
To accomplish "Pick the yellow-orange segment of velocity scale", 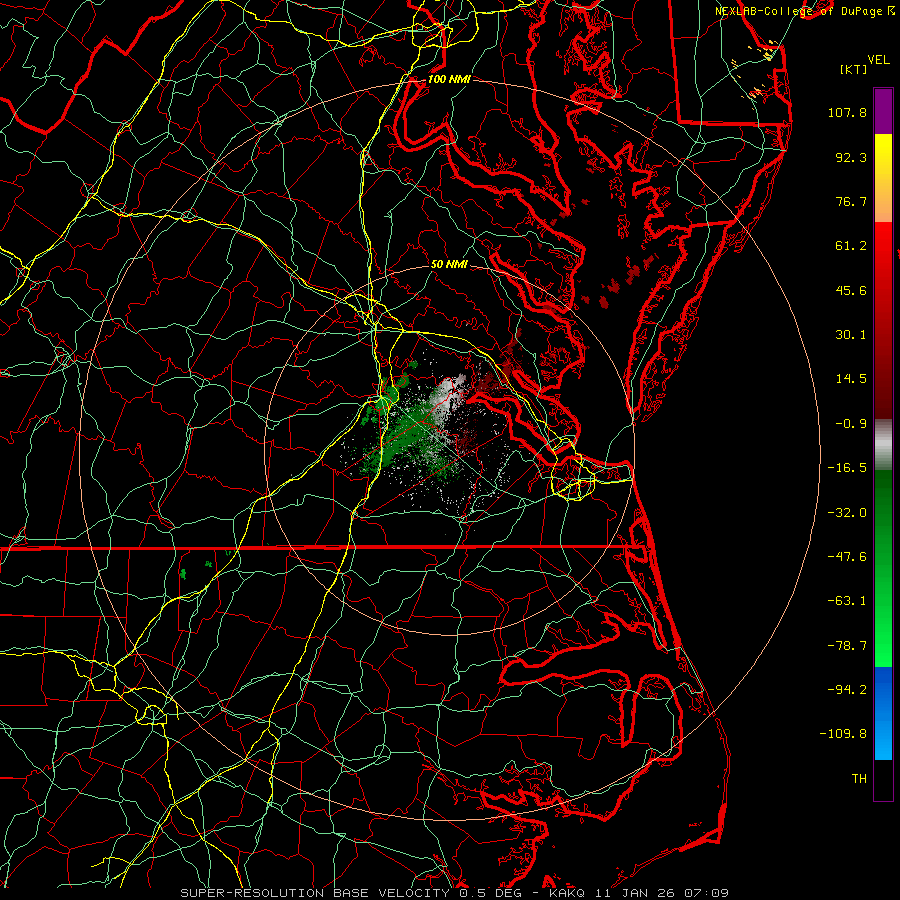I will point(883,178).
